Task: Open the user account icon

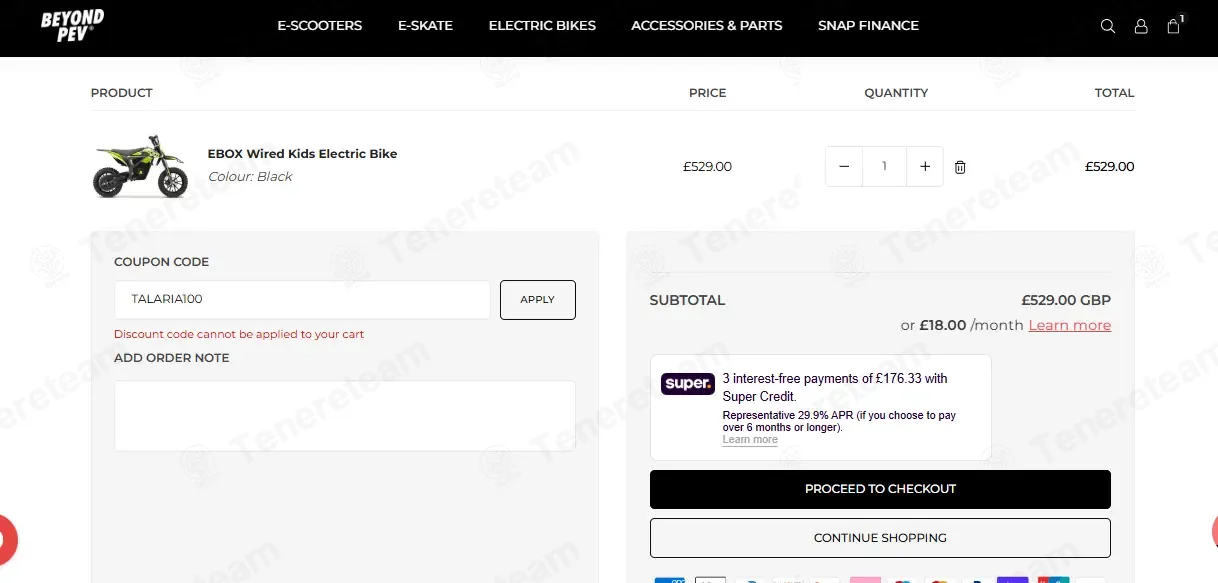Action: [1141, 26]
